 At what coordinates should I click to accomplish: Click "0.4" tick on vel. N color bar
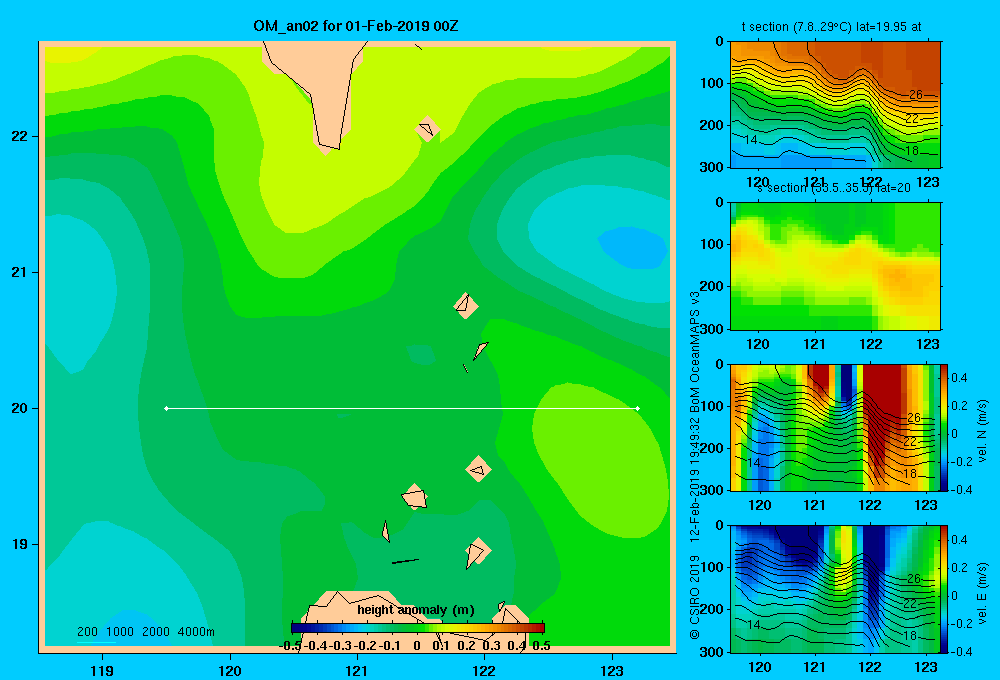point(959,378)
